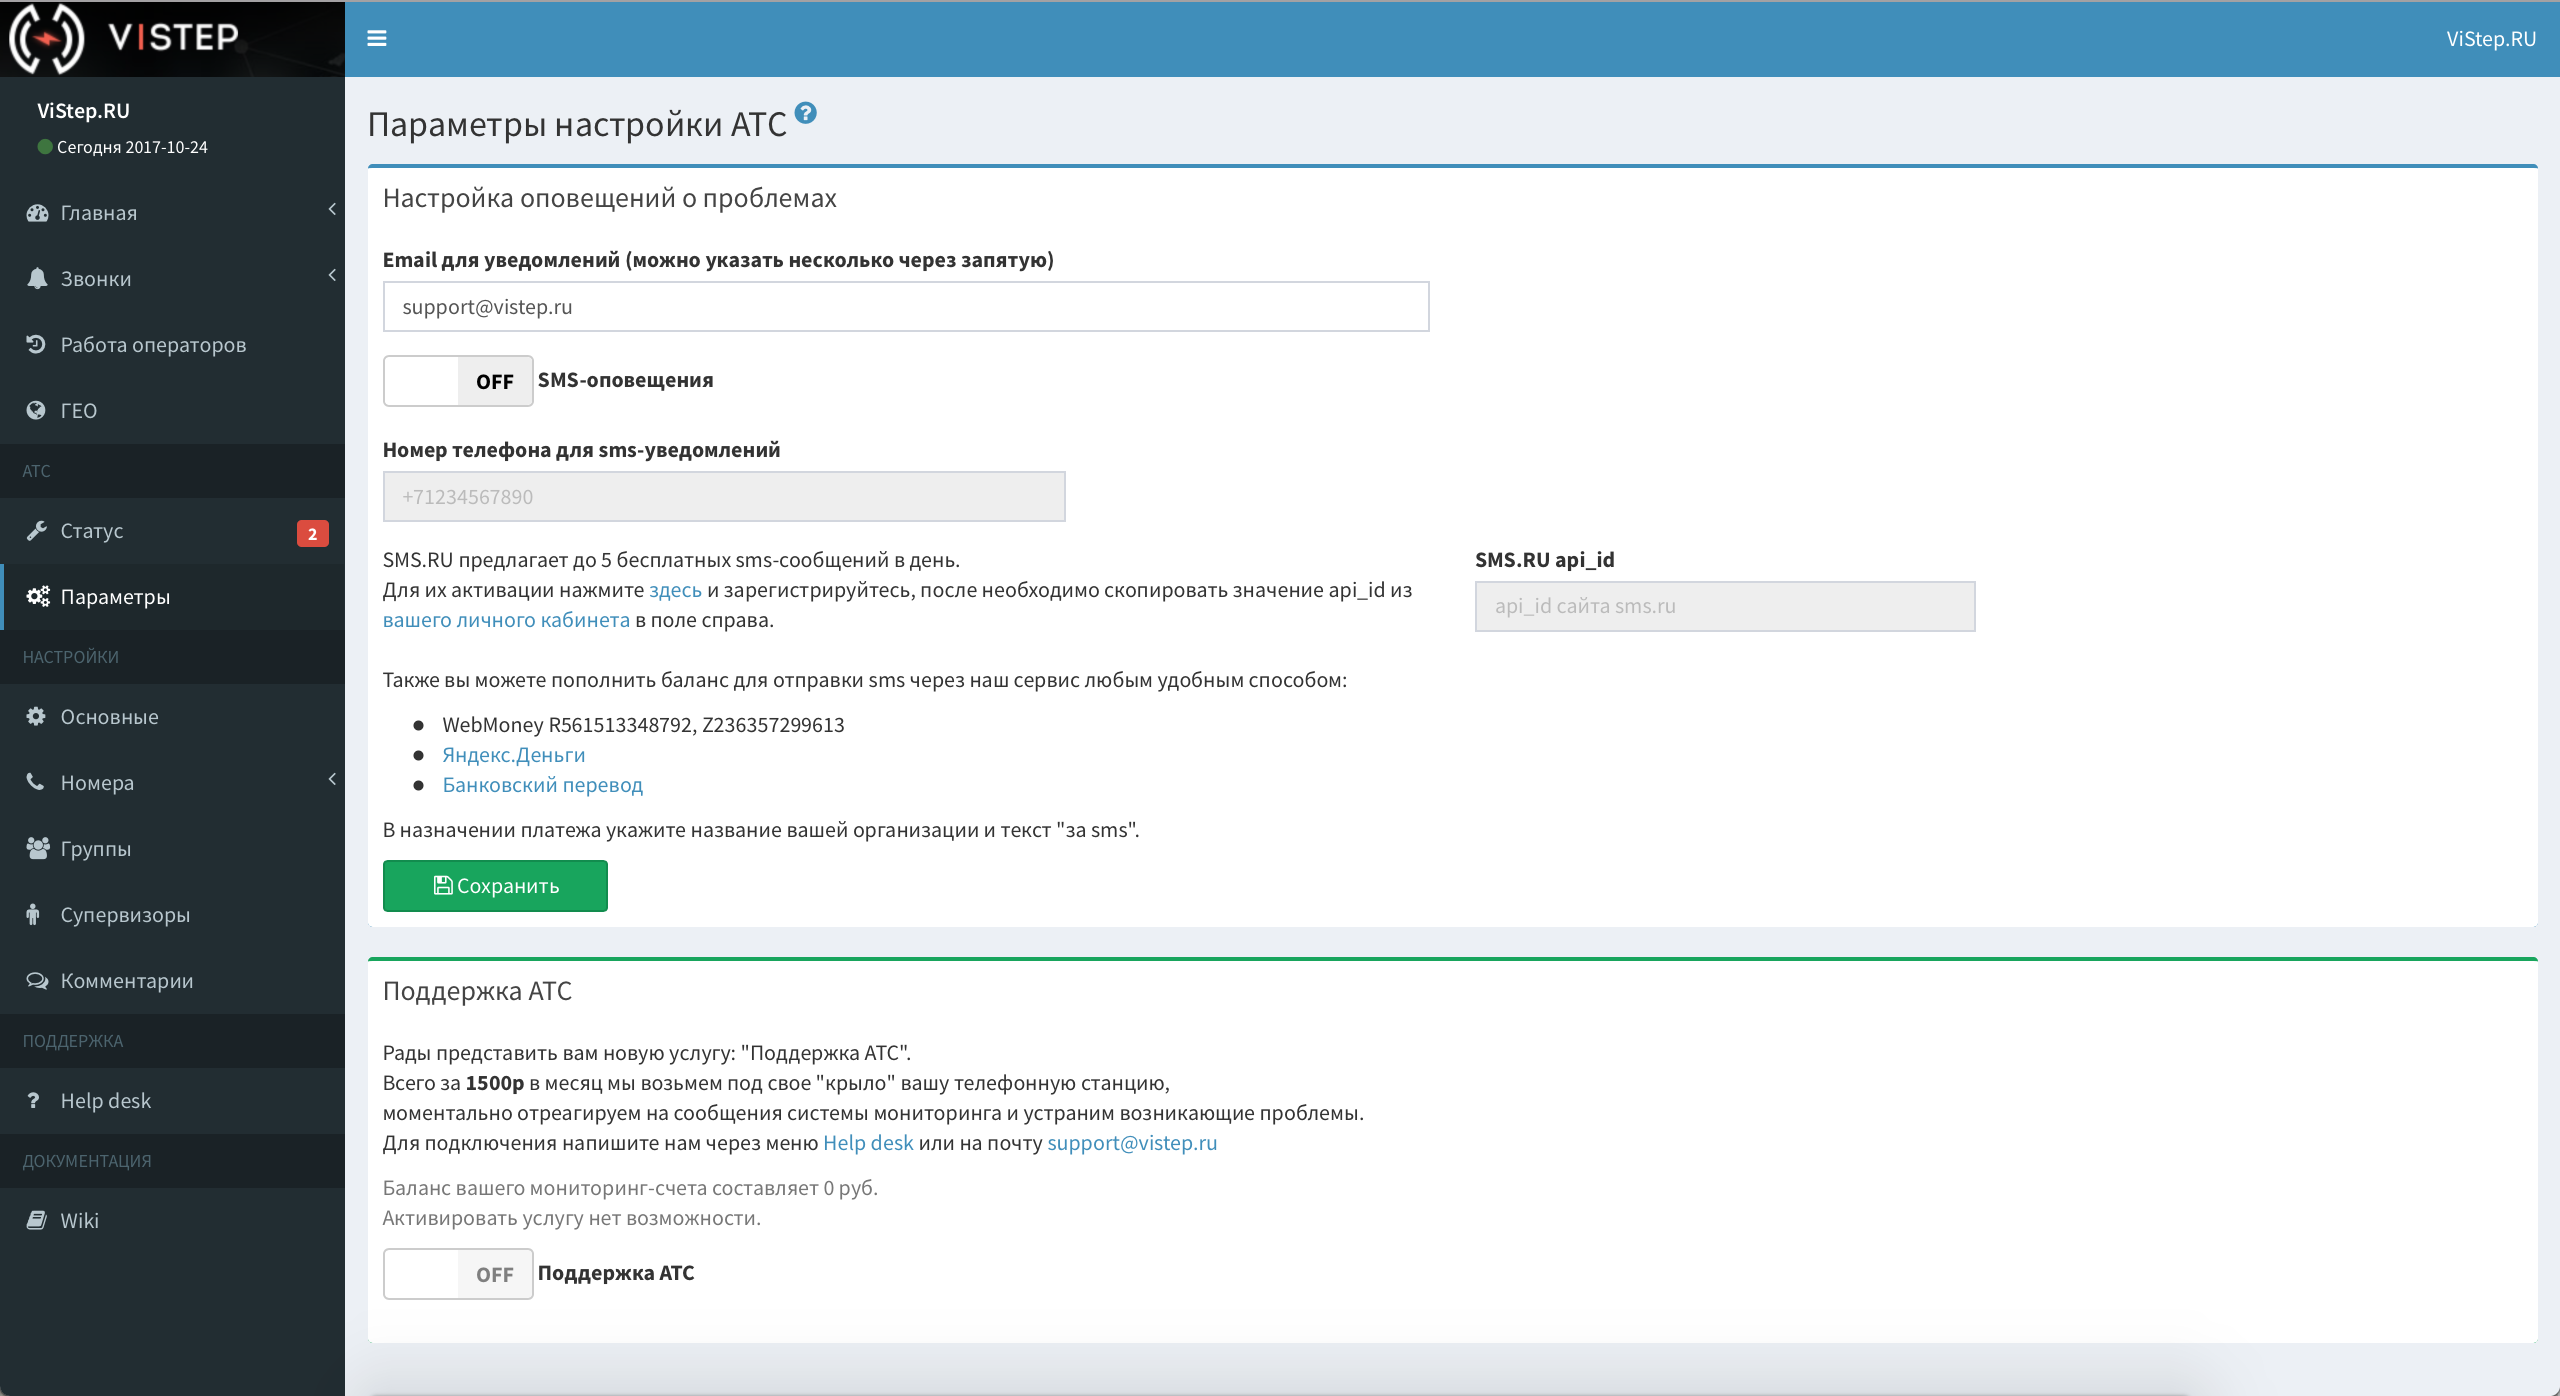Expand the Главная menu chevron

(x=332, y=209)
